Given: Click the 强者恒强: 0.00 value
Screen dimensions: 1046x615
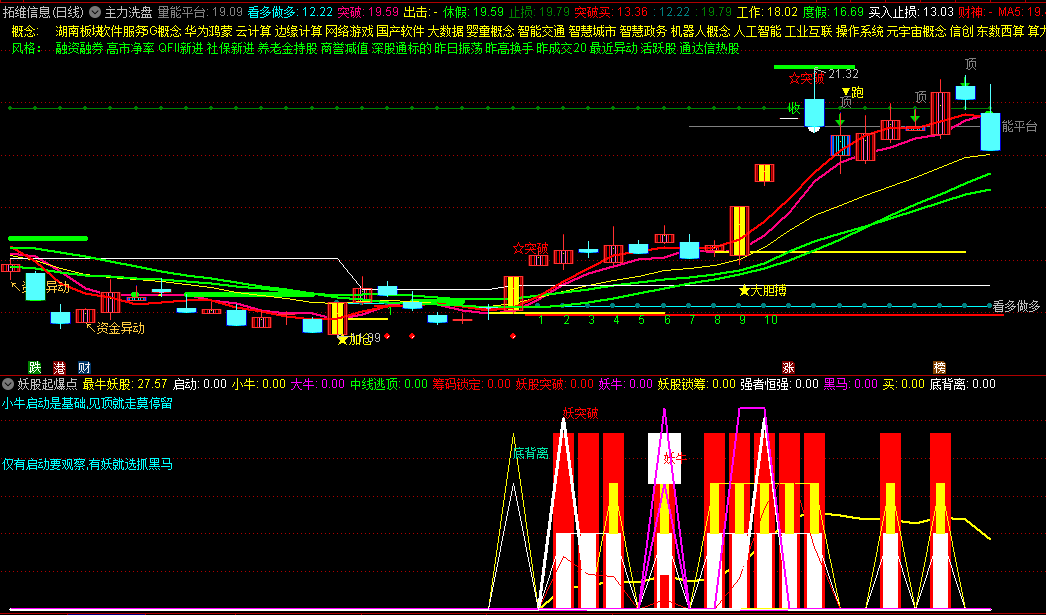Looking at the screenshot, I should pos(779,384).
